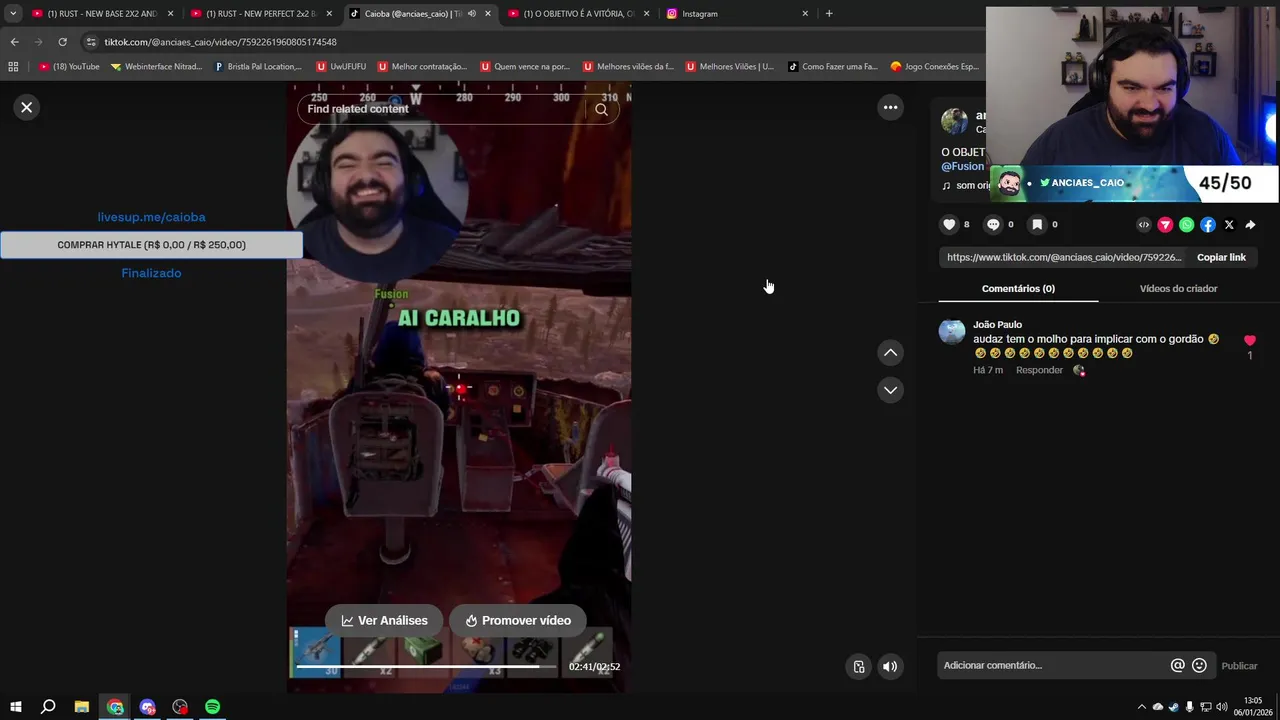Screen dimensions: 1280x720
Task: Open Spotify from the taskbar
Action: click(212, 707)
